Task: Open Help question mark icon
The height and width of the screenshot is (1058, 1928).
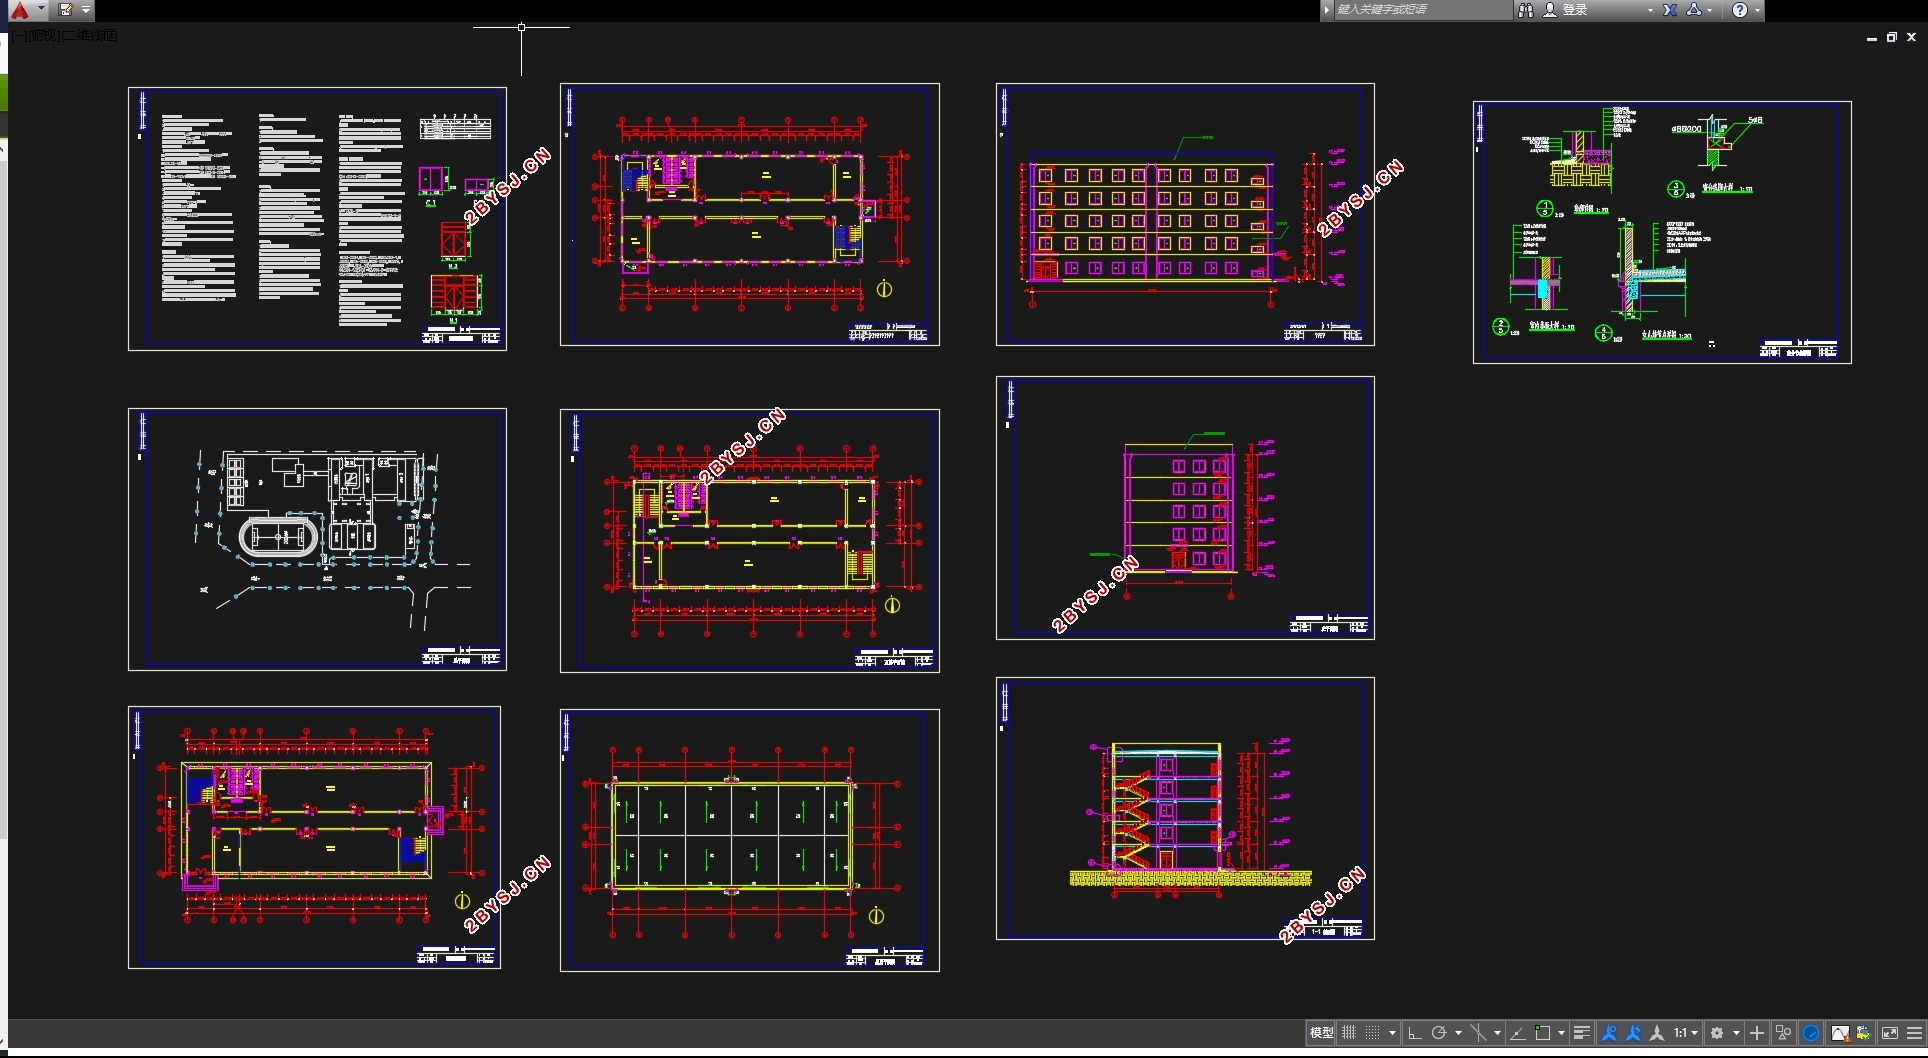Action: click(x=1740, y=10)
